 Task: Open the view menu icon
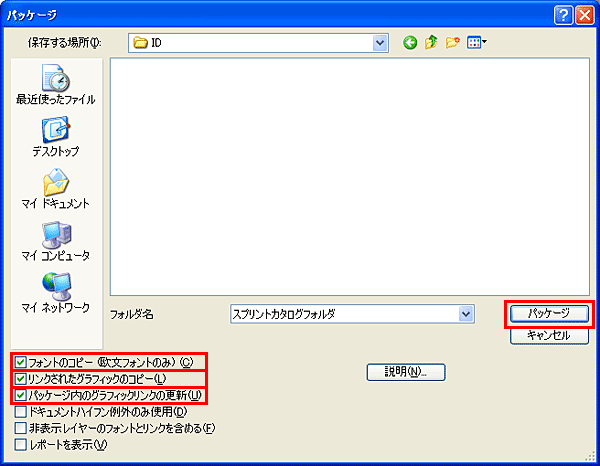click(476, 42)
